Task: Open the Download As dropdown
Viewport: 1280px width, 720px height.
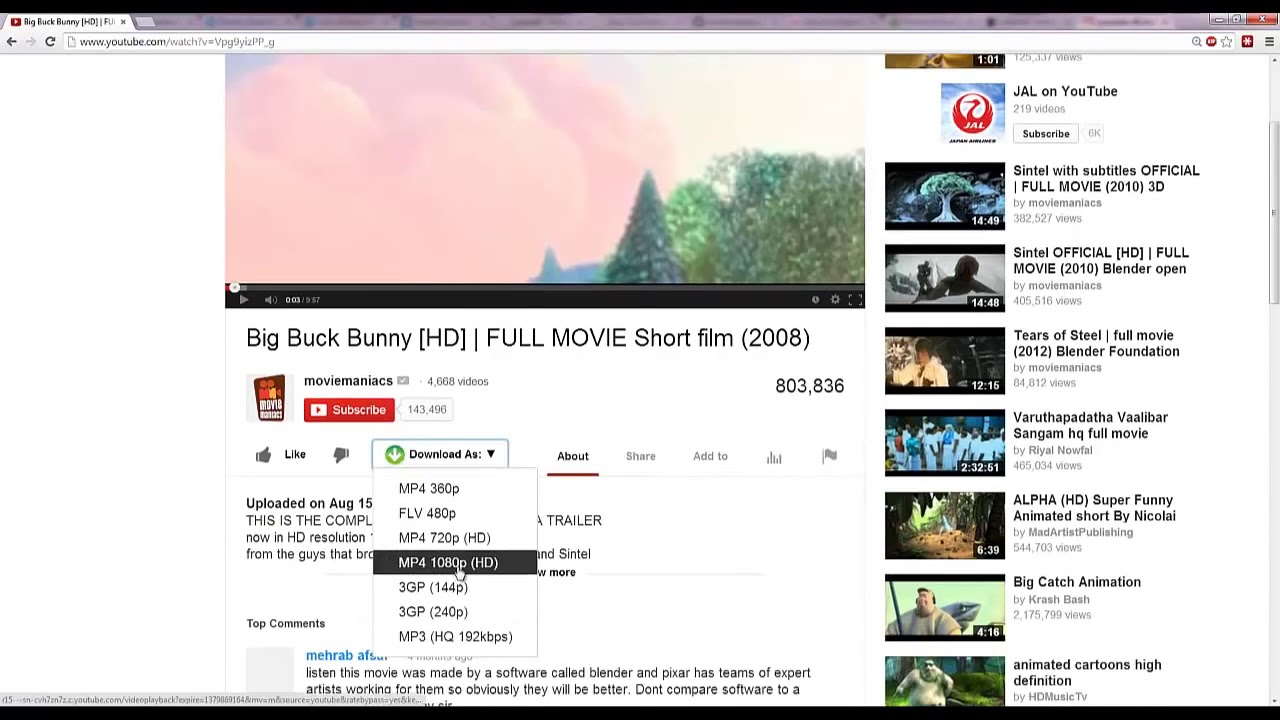Action: coord(440,454)
